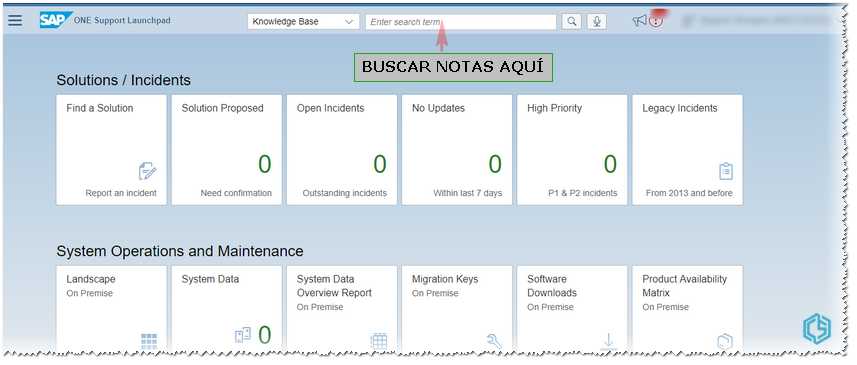Click the Migration Keys wrench icon

coord(494,341)
